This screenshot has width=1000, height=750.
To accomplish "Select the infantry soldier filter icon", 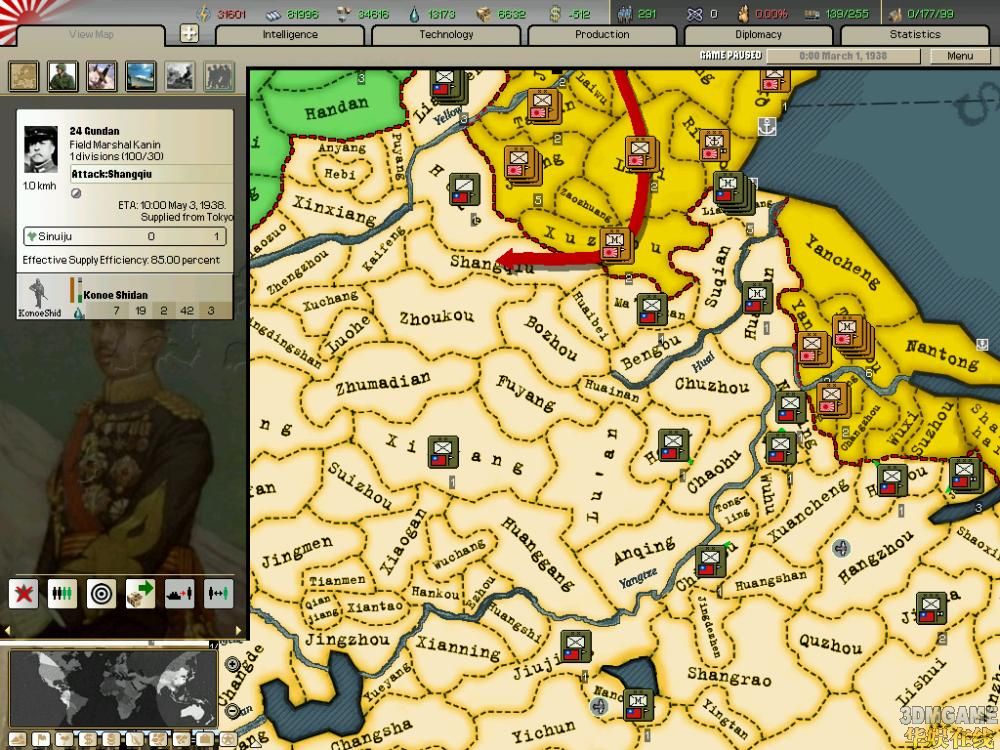I will 62,76.
